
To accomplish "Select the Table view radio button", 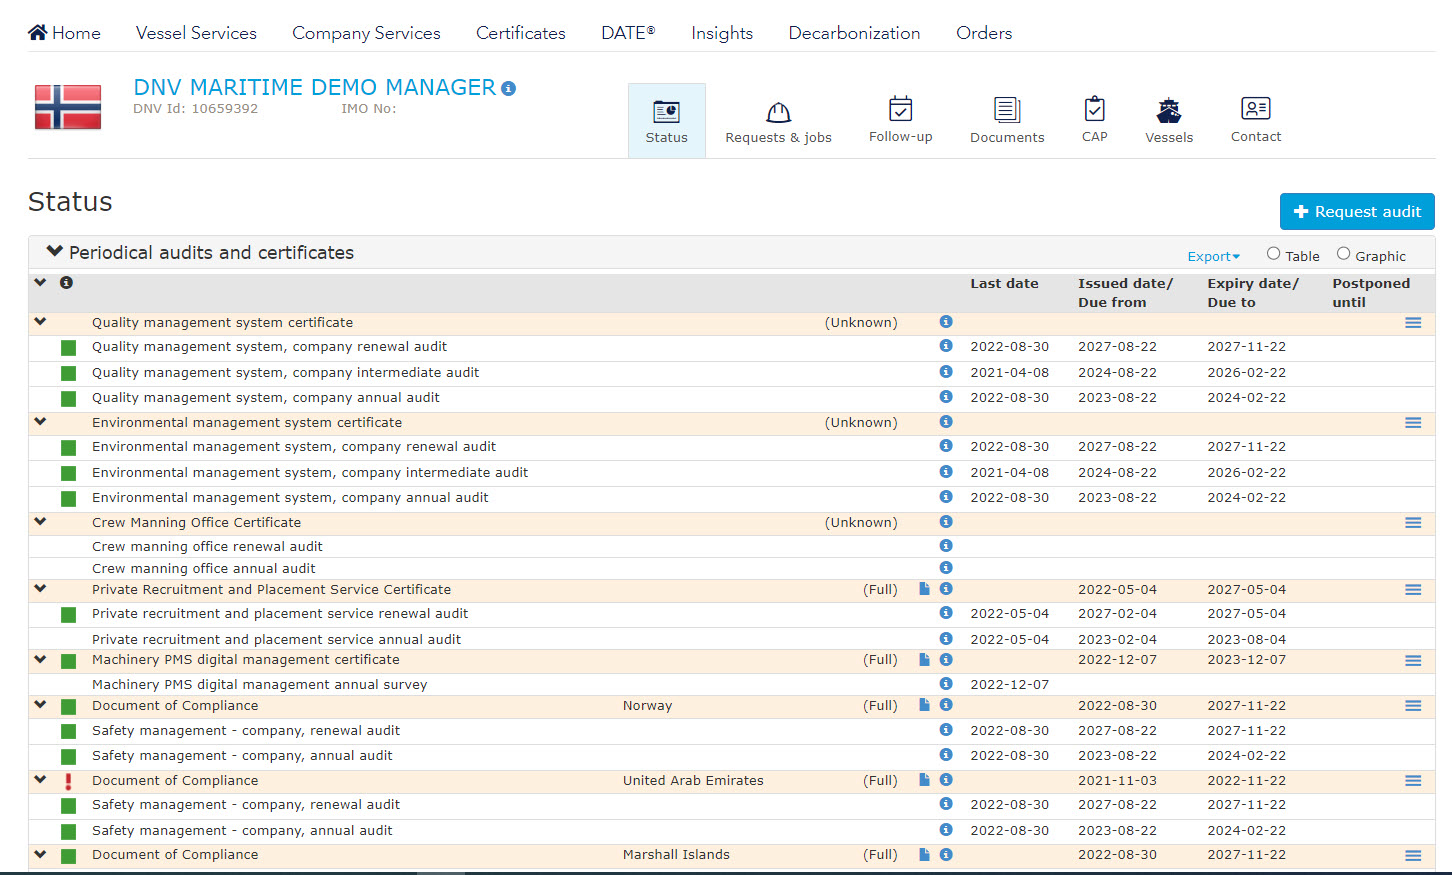I will [1273, 254].
